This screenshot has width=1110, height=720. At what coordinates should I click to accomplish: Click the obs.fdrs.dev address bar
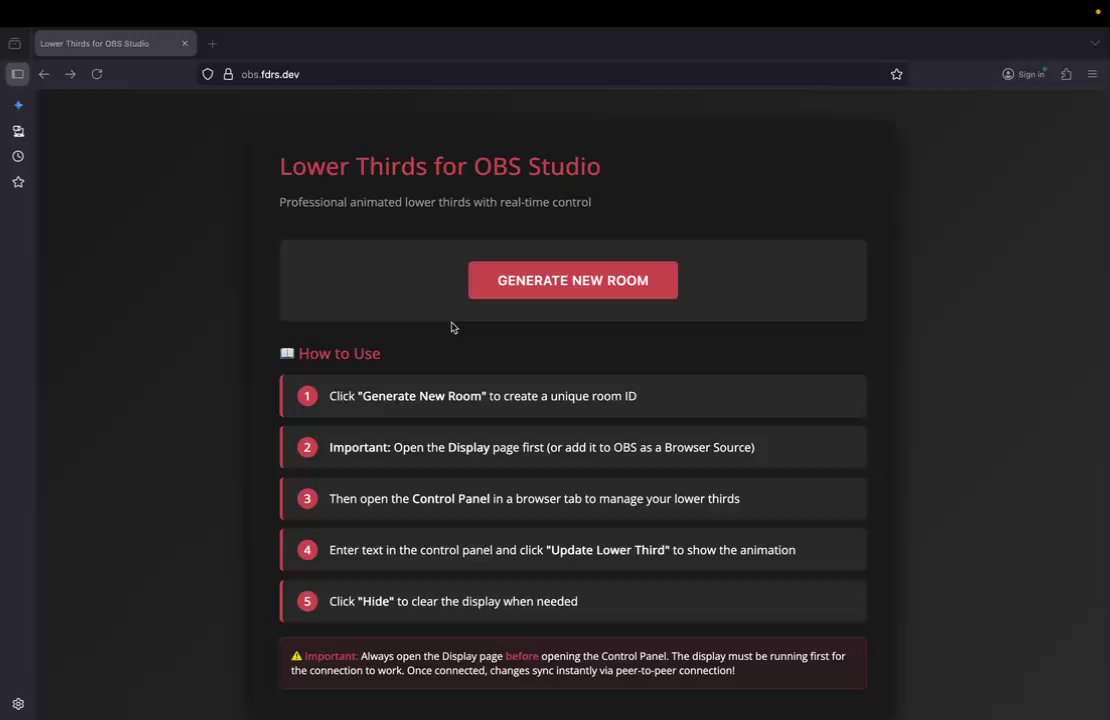pyautogui.click(x=552, y=74)
